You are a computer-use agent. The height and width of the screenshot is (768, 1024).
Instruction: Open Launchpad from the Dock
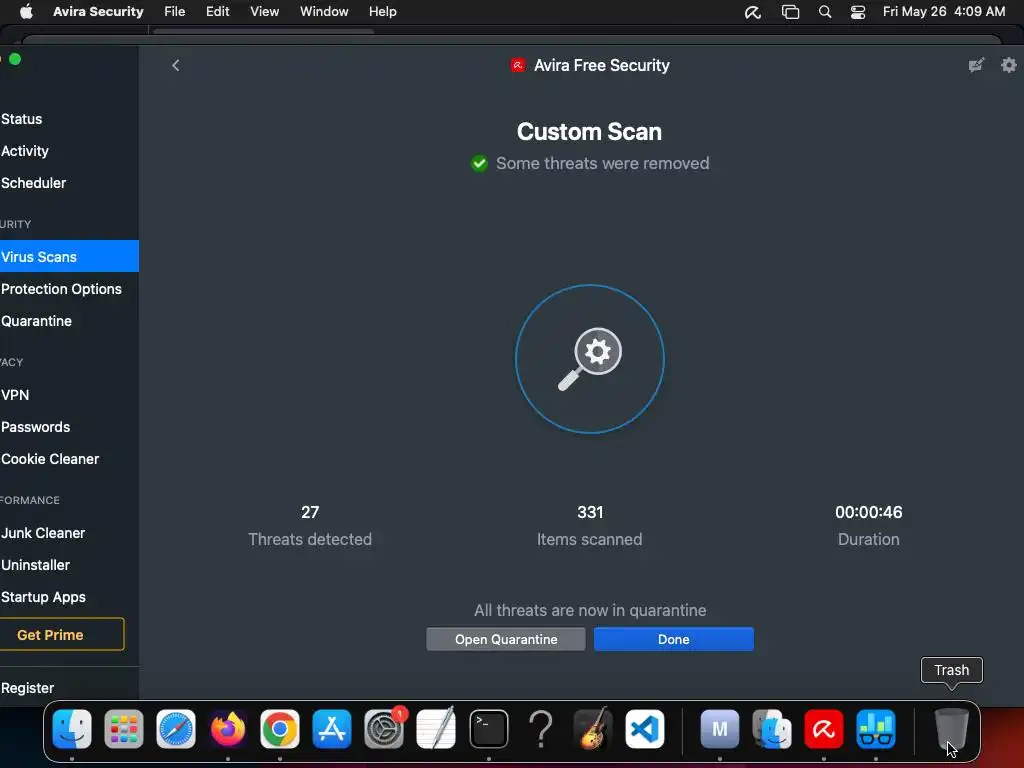[x=123, y=729]
